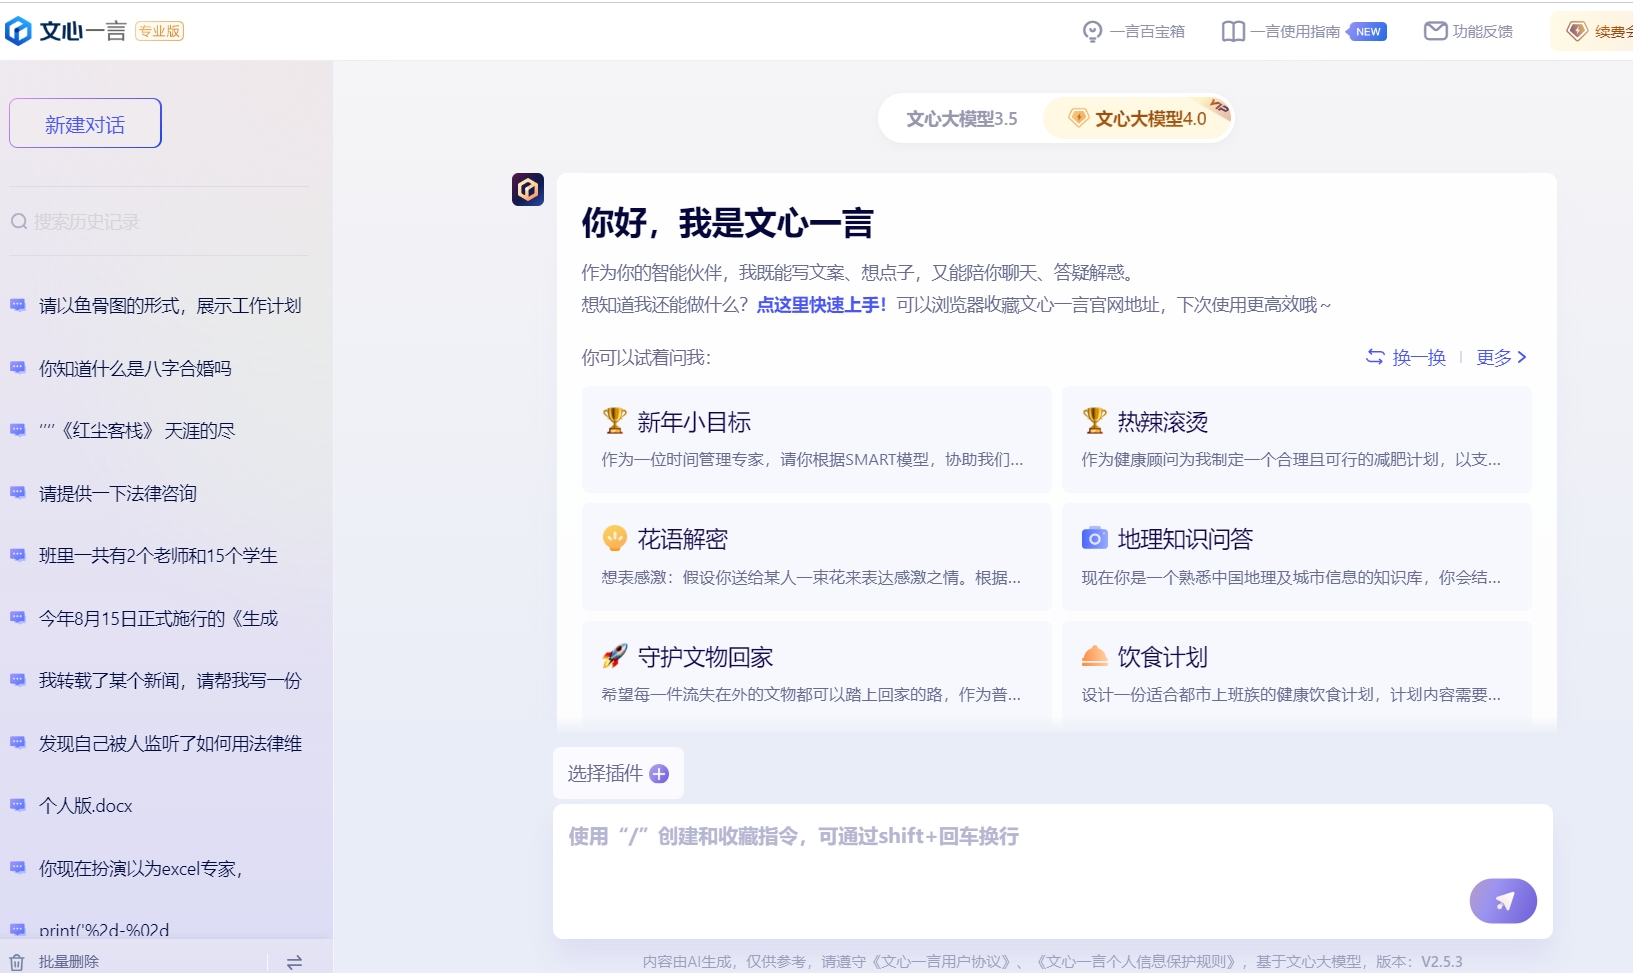This screenshot has height=973, width=1633.
Task: Click chat icon beside 我转载了某个新闻
Action: (x=18, y=680)
